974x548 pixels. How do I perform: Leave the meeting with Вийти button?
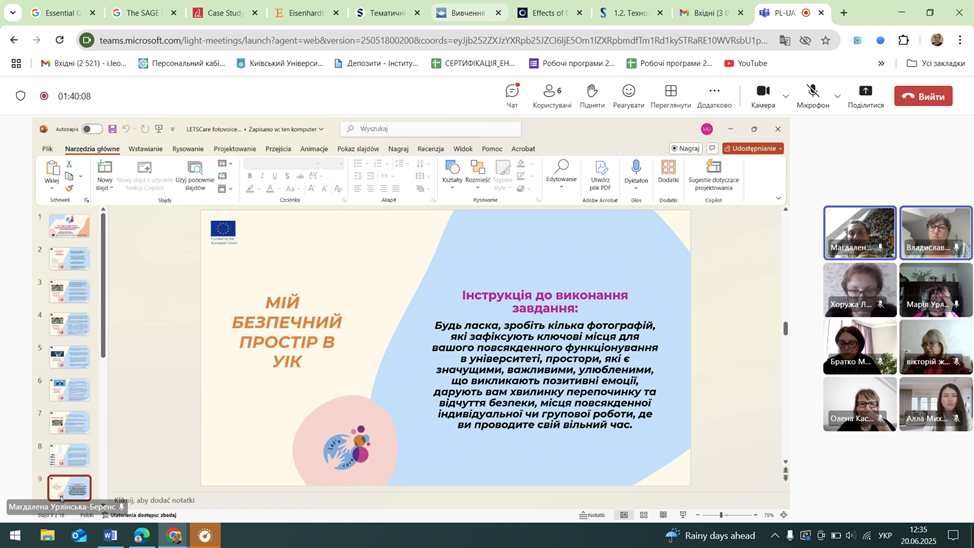[922, 96]
